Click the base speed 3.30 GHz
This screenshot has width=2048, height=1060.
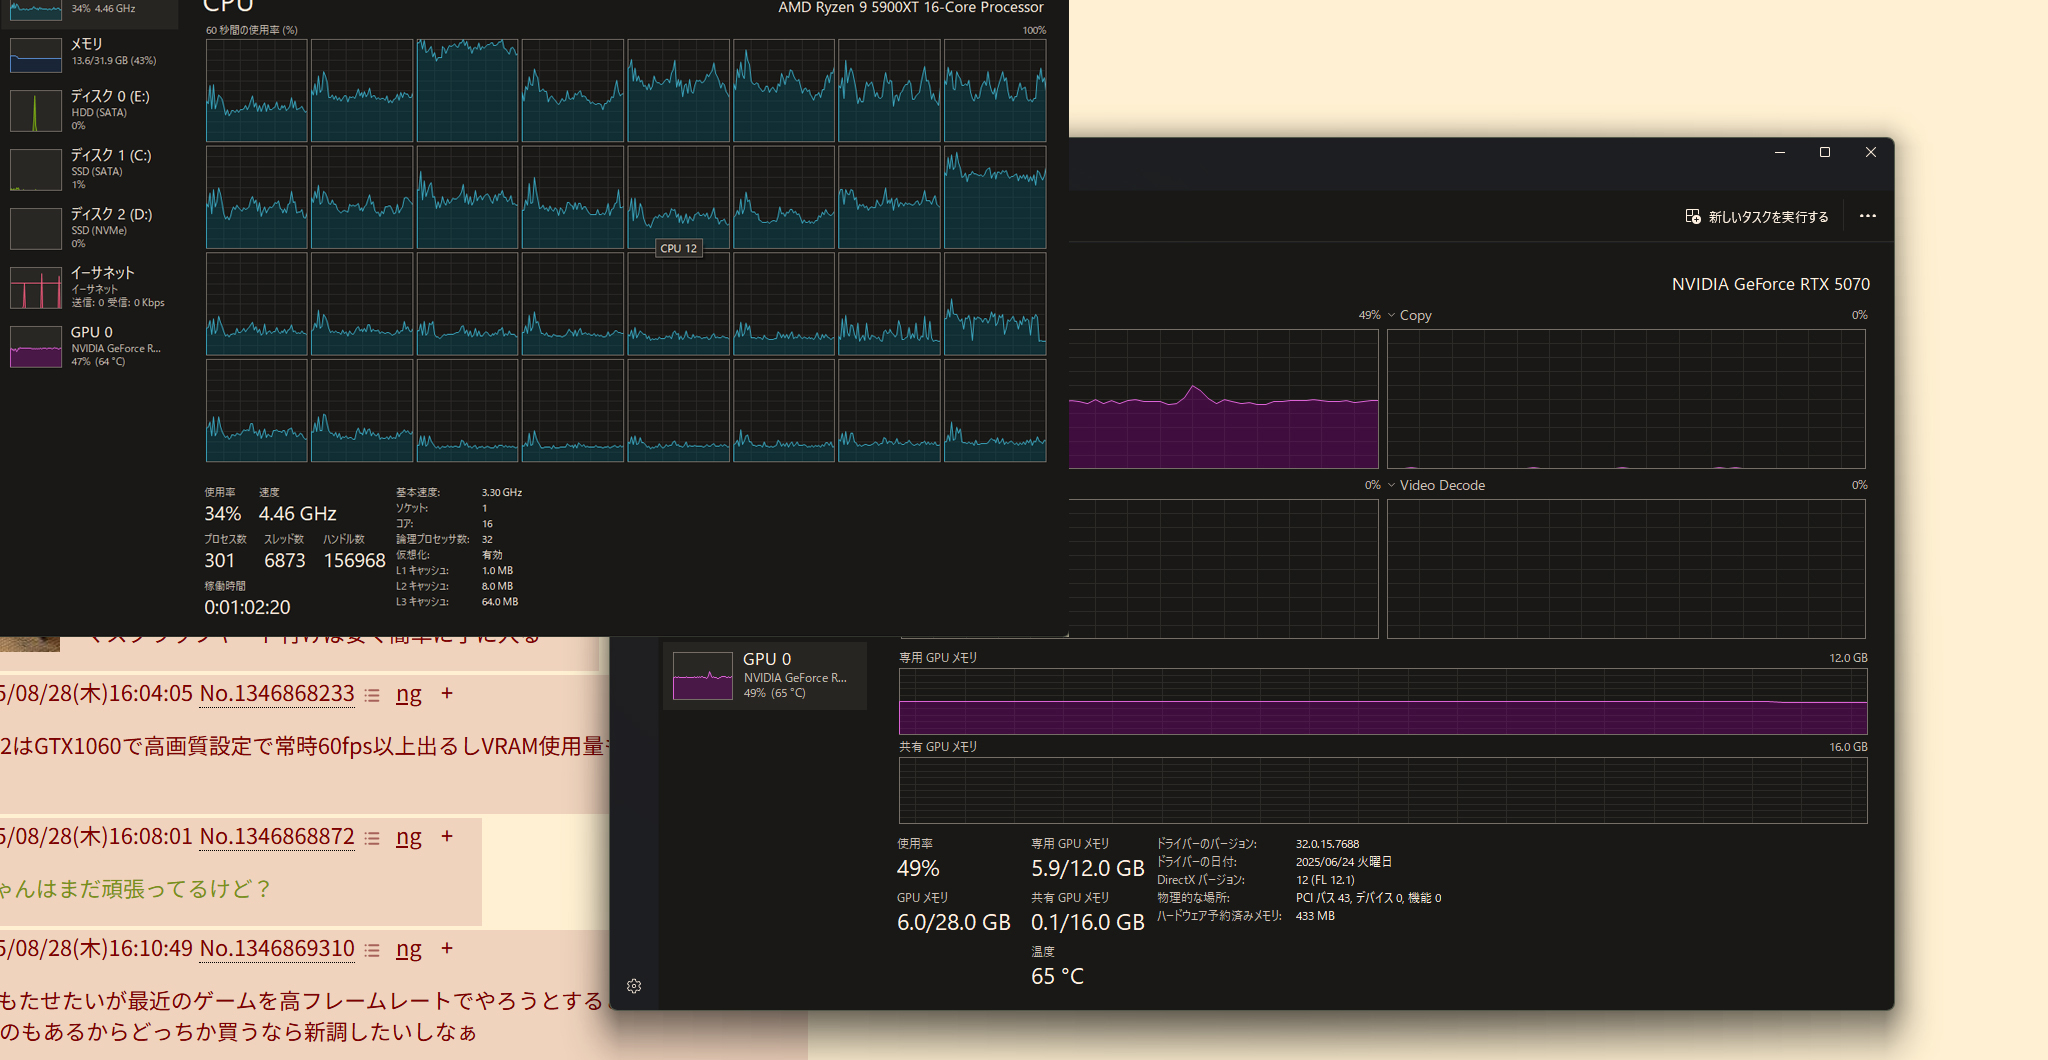(502, 492)
